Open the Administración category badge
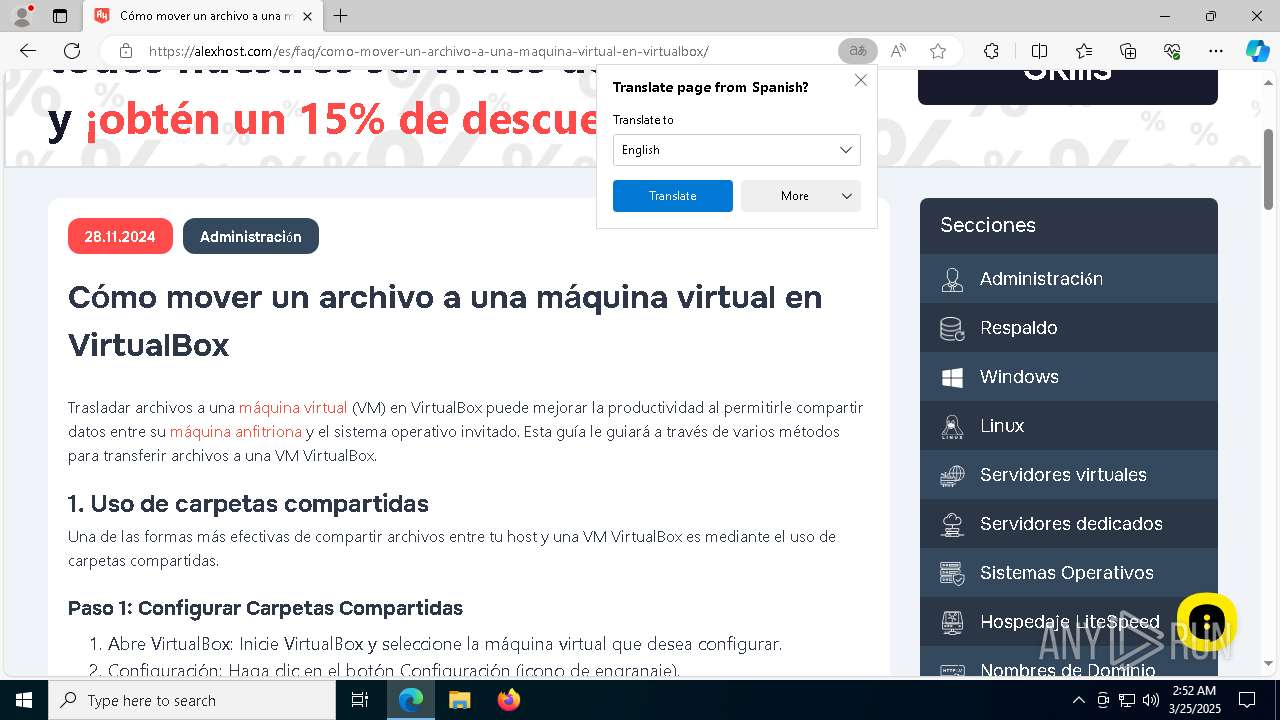Image resolution: width=1280 pixels, height=720 pixels. (x=250, y=236)
